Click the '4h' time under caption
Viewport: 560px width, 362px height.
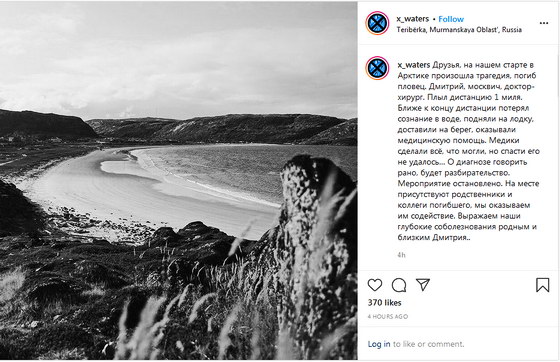tap(401, 255)
